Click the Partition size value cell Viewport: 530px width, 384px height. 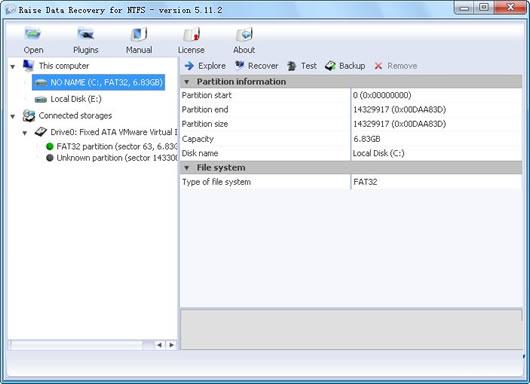[436, 124]
